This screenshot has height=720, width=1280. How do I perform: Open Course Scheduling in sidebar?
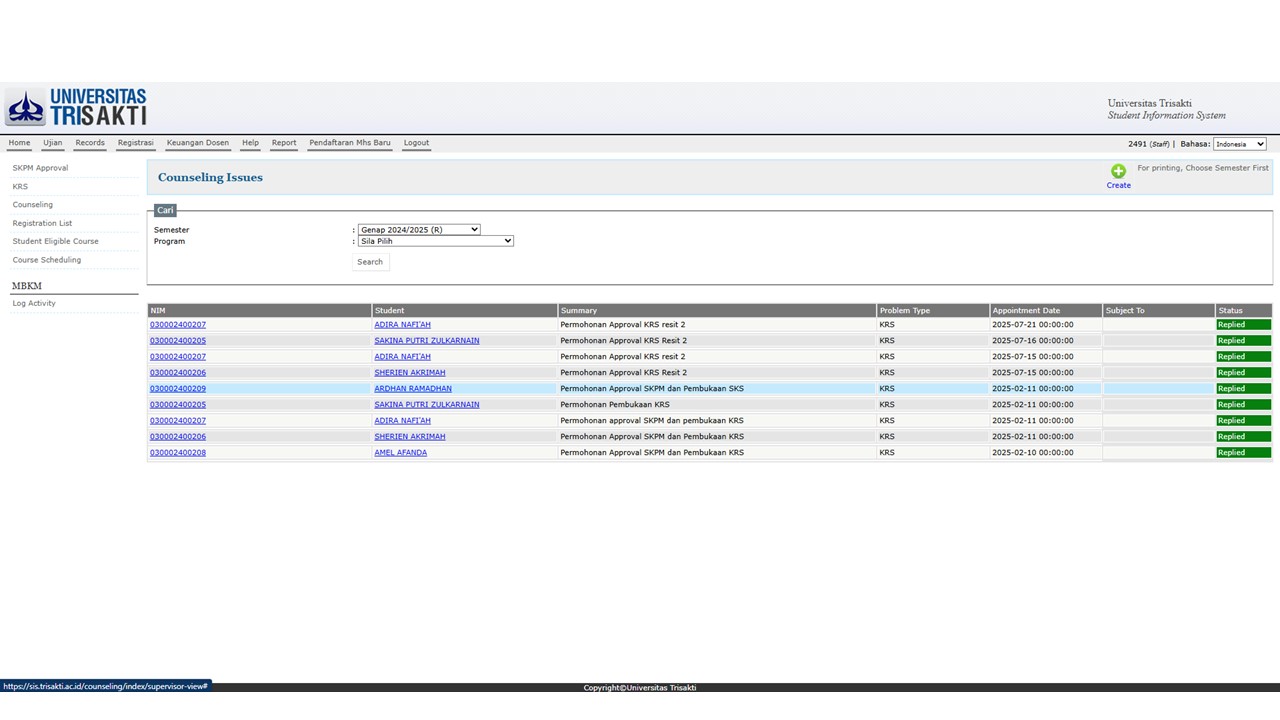tap(47, 260)
